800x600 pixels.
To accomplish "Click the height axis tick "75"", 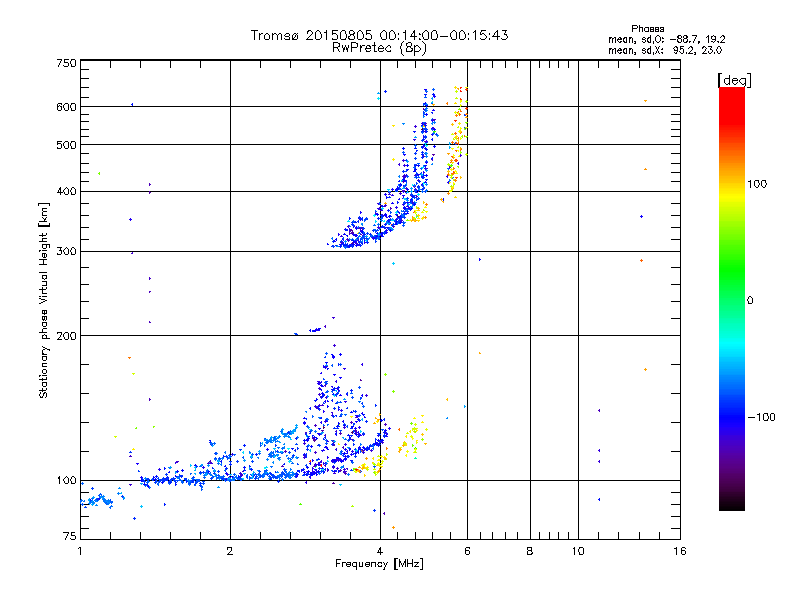I will click(70, 536).
